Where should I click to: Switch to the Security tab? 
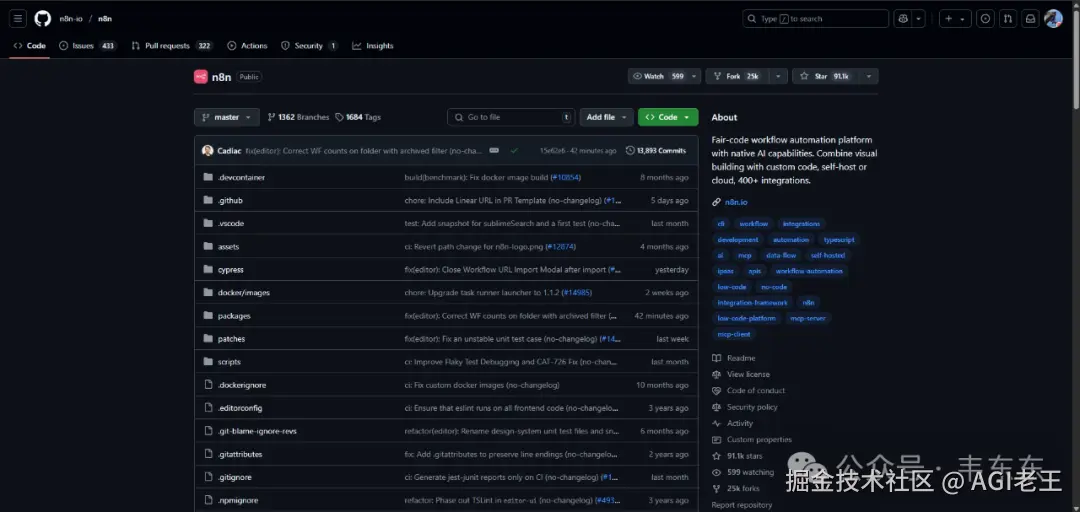(x=309, y=45)
